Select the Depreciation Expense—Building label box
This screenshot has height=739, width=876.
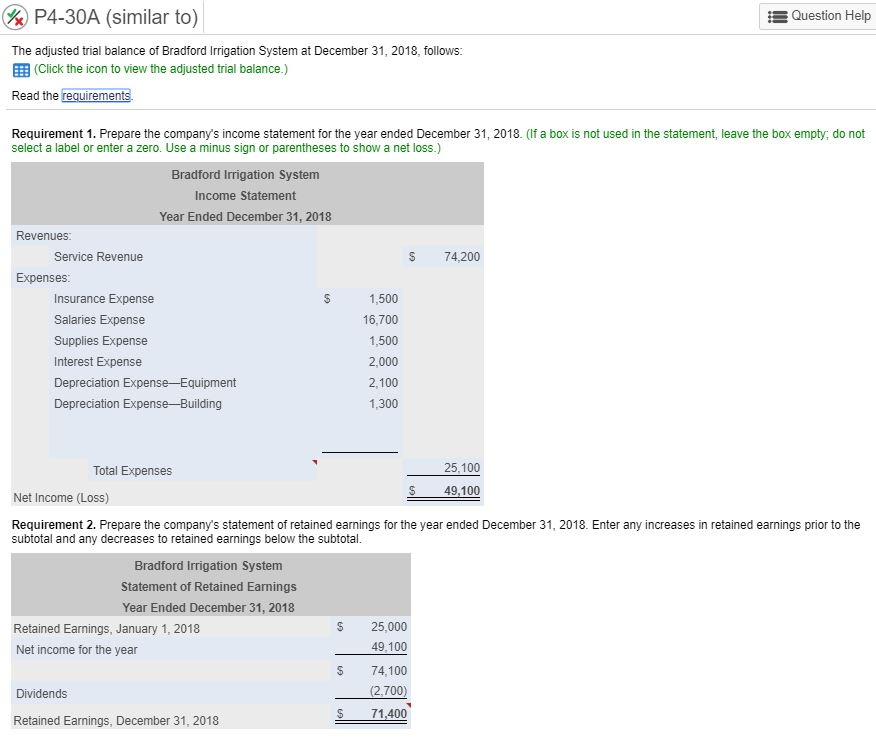click(x=182, y=403)
